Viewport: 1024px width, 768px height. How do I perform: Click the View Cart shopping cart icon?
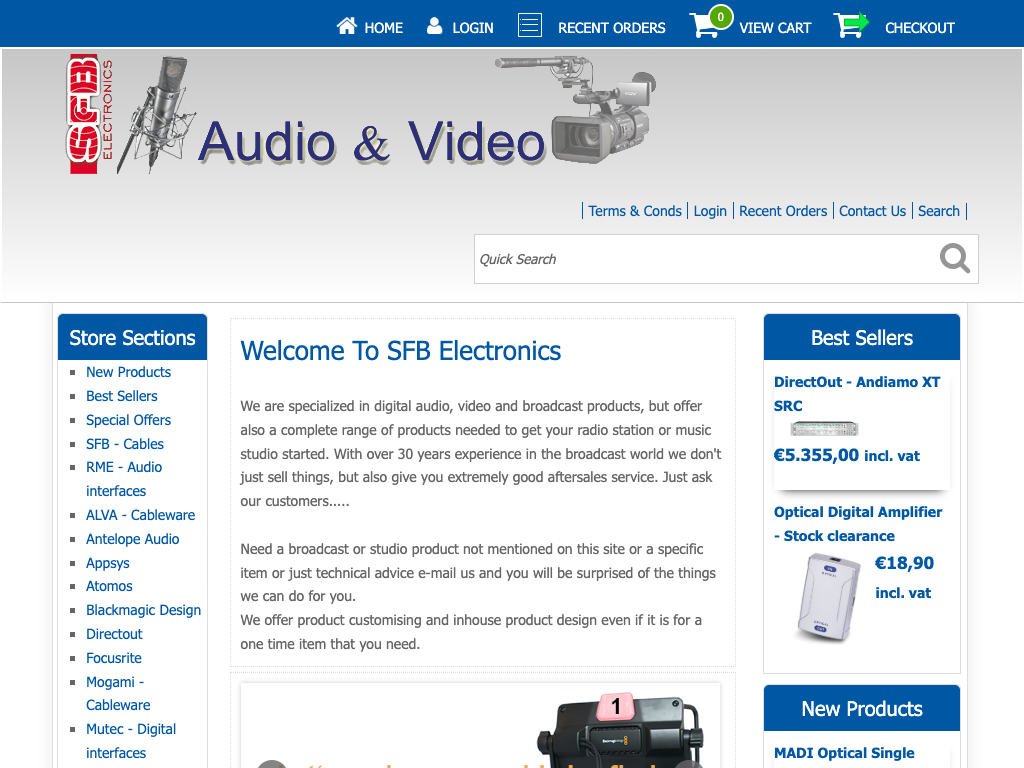pyautogui.click(x=706, y=26)
